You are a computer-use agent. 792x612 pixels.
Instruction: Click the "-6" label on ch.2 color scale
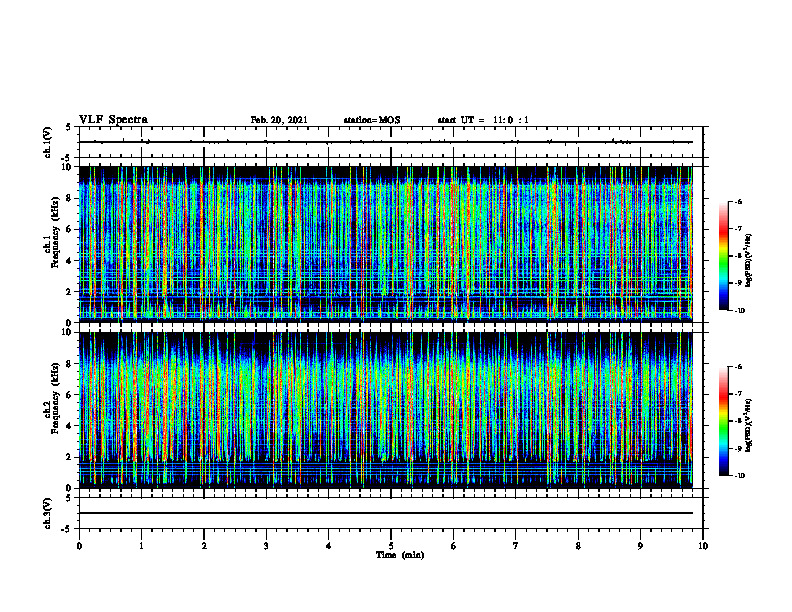pos(738,367)
